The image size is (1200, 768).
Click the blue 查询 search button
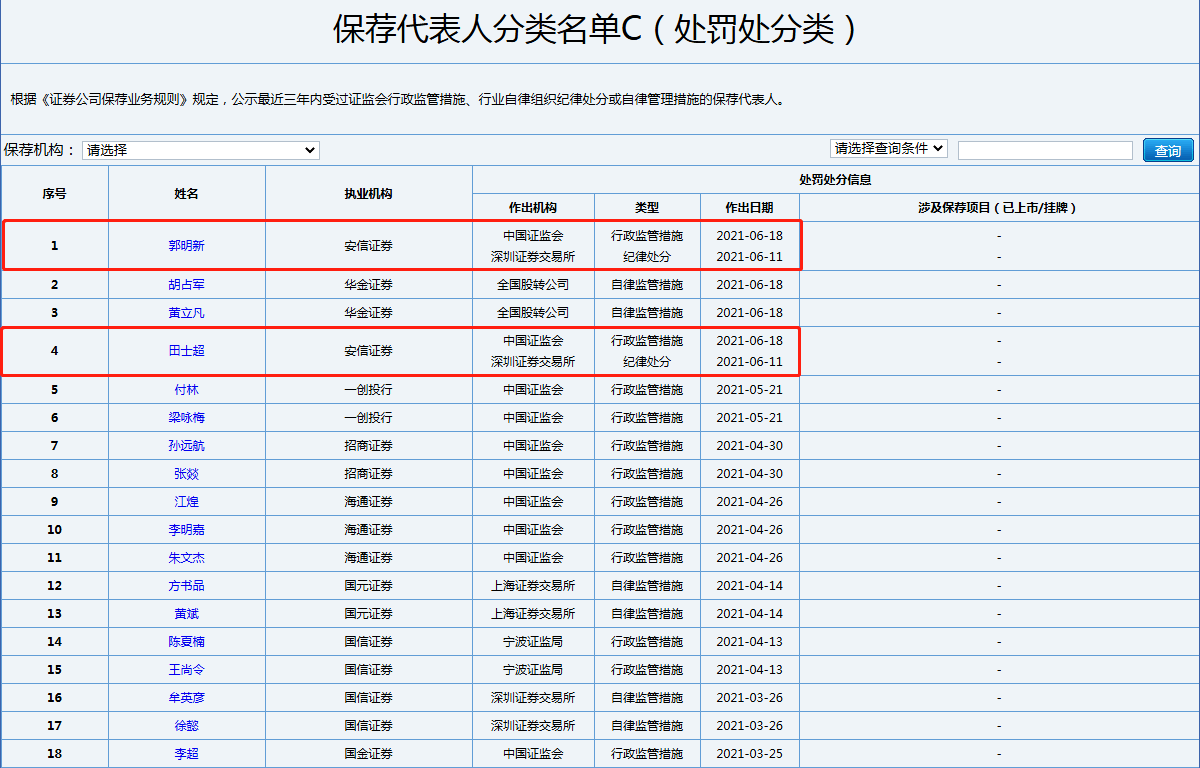pos(1168,149)
